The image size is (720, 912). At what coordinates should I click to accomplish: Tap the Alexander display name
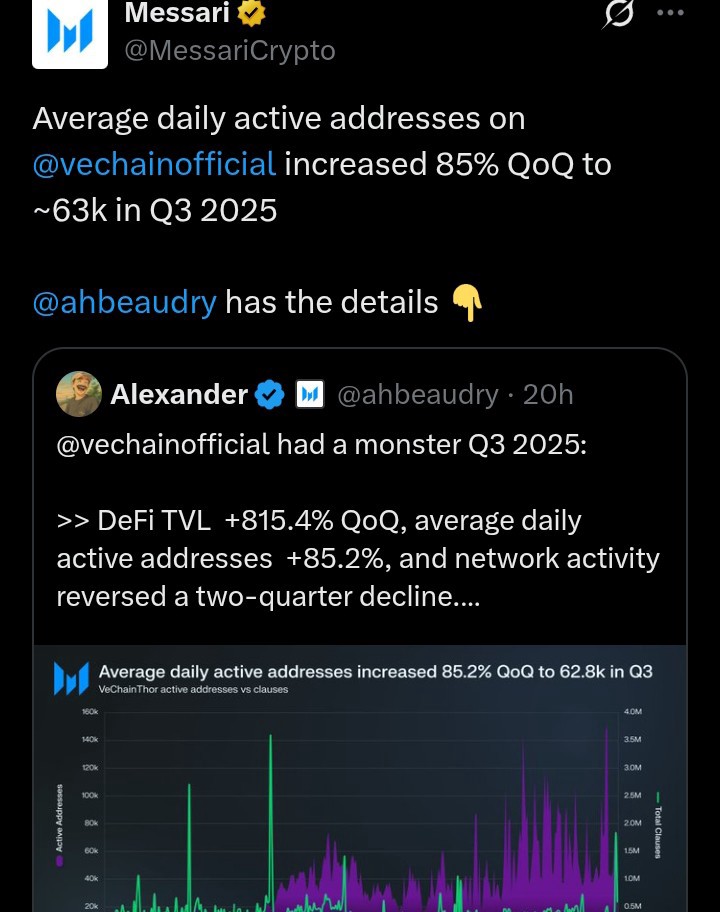(179, 394)
